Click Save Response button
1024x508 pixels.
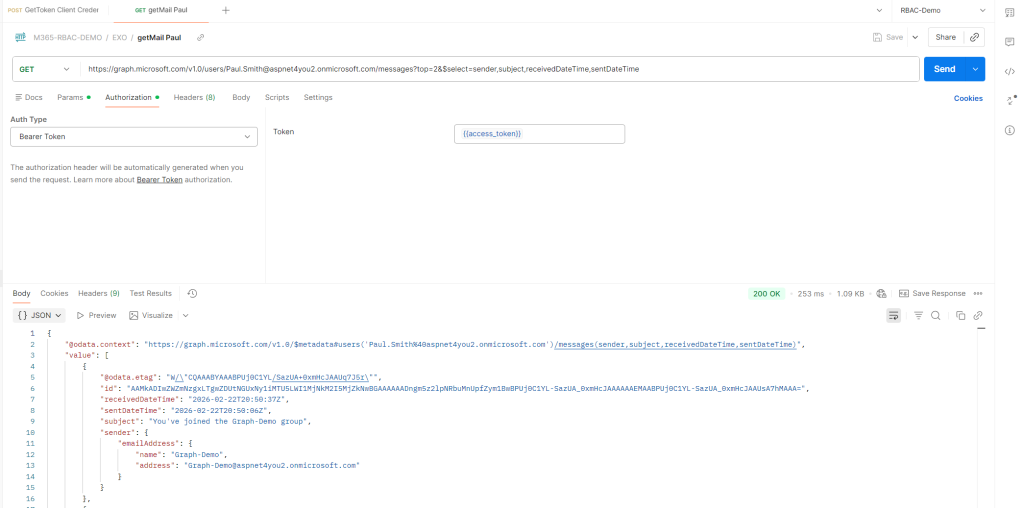[932, 293]
